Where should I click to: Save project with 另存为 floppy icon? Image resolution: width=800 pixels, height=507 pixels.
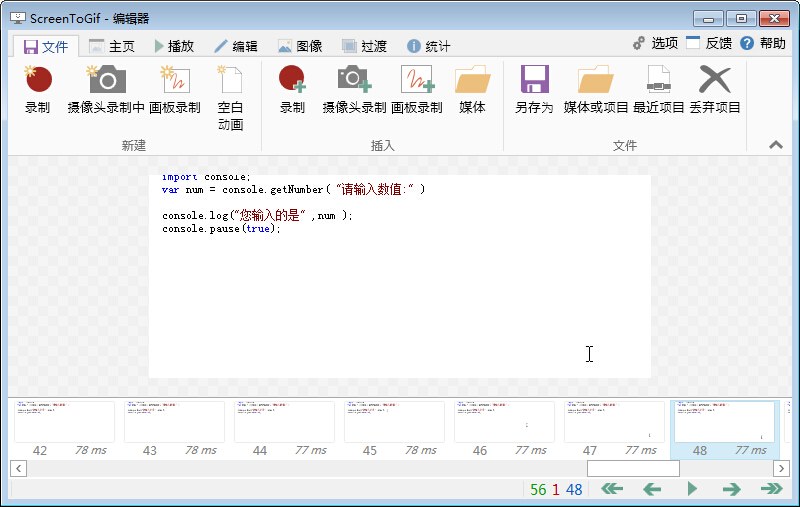(x=534, y=90)
